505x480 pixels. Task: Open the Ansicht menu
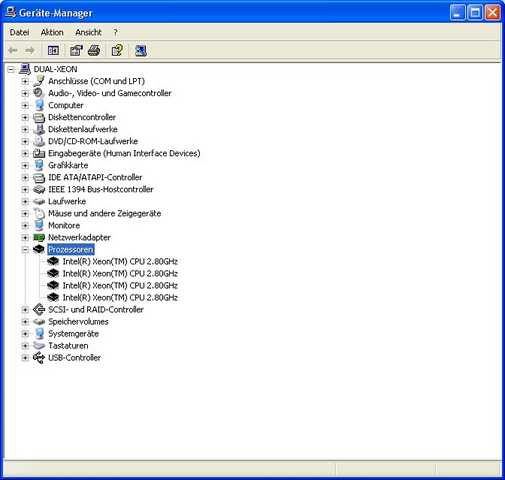click(x=88, y=32)
